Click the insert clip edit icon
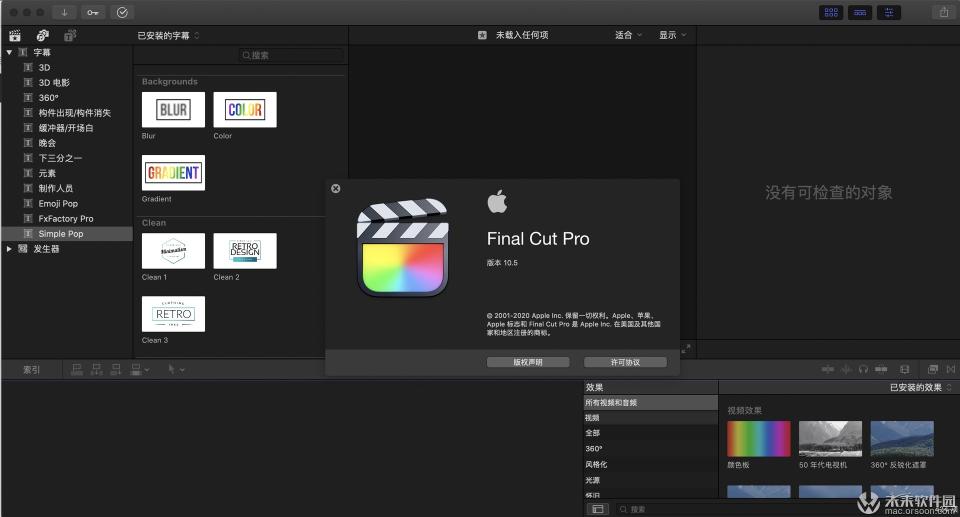960x517 pixels. coord(97,369)
